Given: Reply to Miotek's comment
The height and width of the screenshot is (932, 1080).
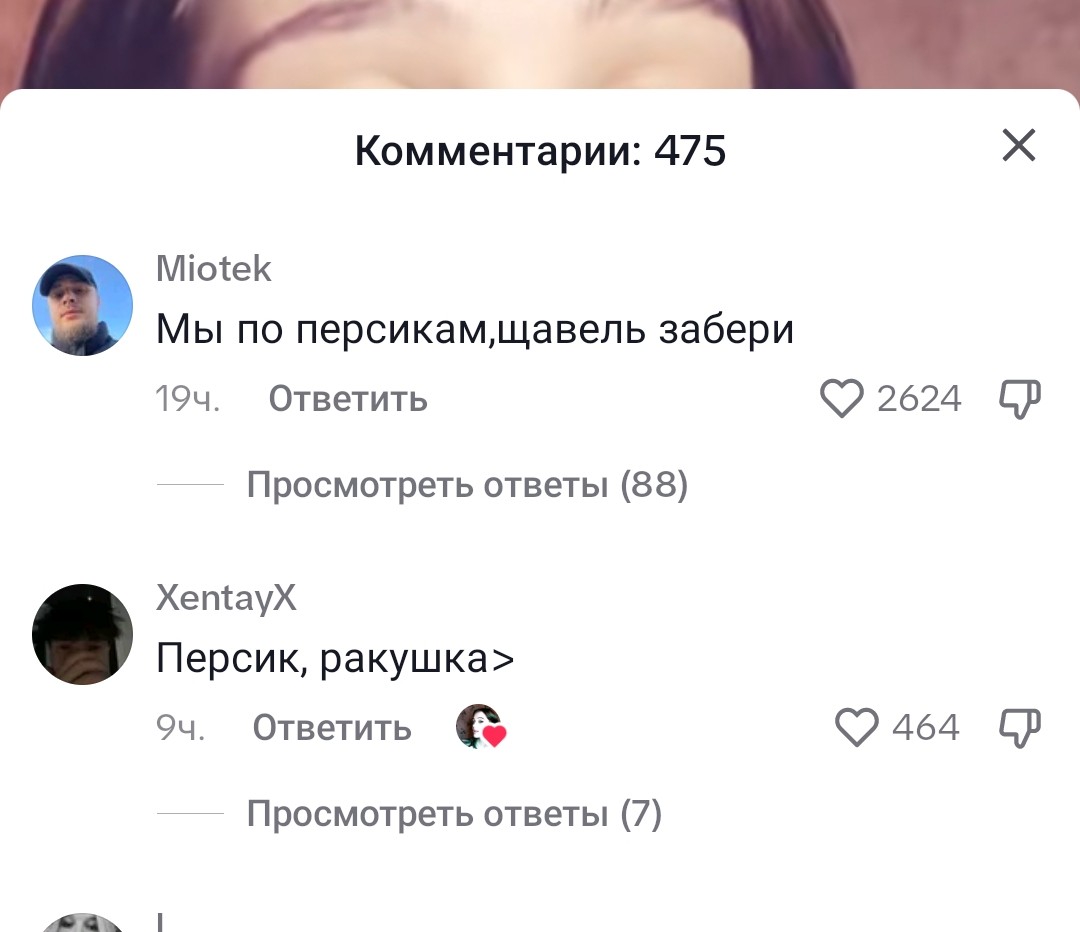Looking at the screenshot, I should (x=348, y=399).
